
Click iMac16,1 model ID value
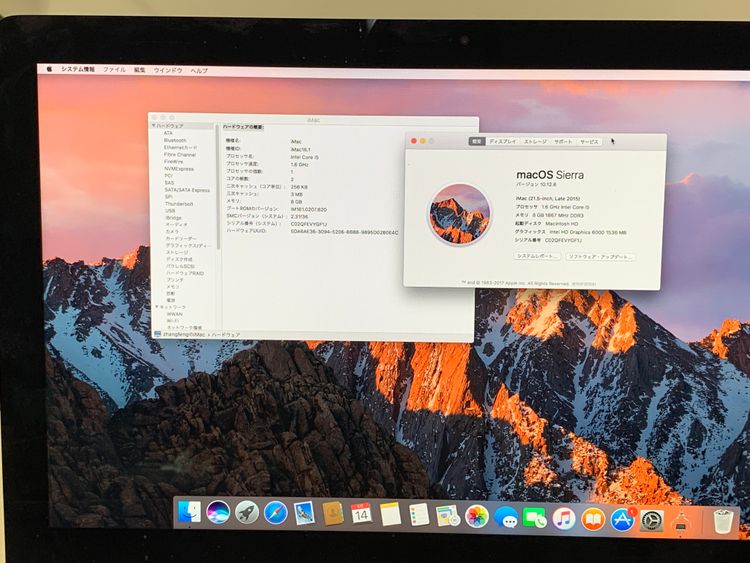click(x=300, y=149)
